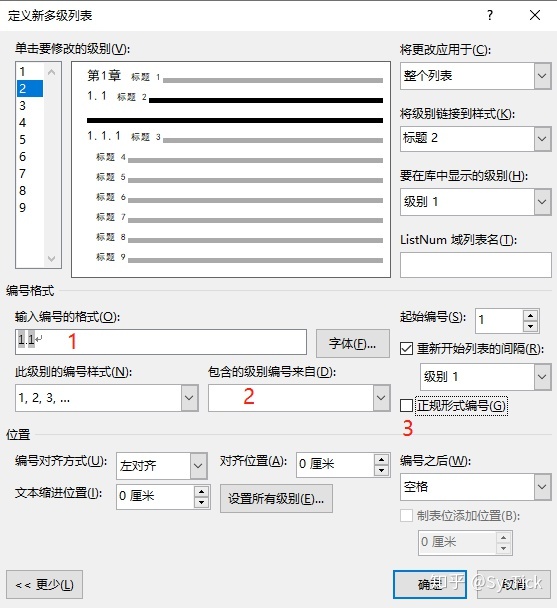Enable the 正规形式编号 checkbox
Screen dimensions: 557x608
[406, 406]
